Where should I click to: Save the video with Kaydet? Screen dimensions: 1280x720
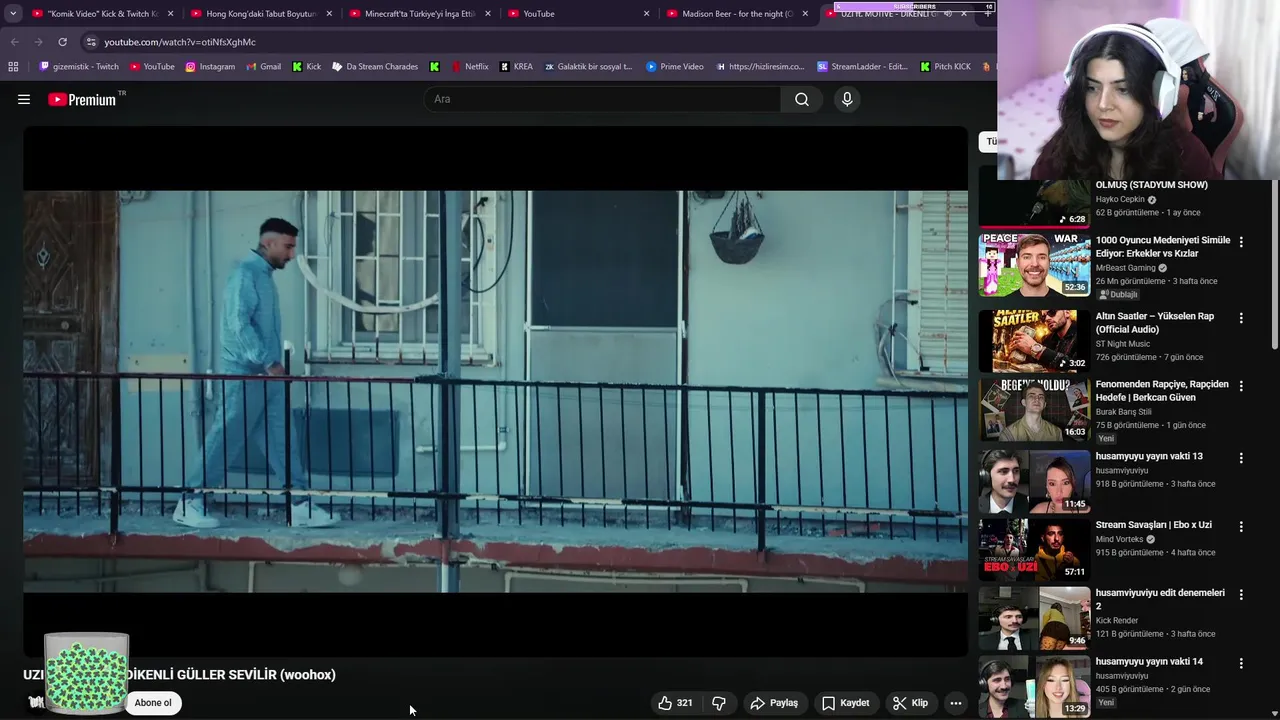[x=845, y=703]
